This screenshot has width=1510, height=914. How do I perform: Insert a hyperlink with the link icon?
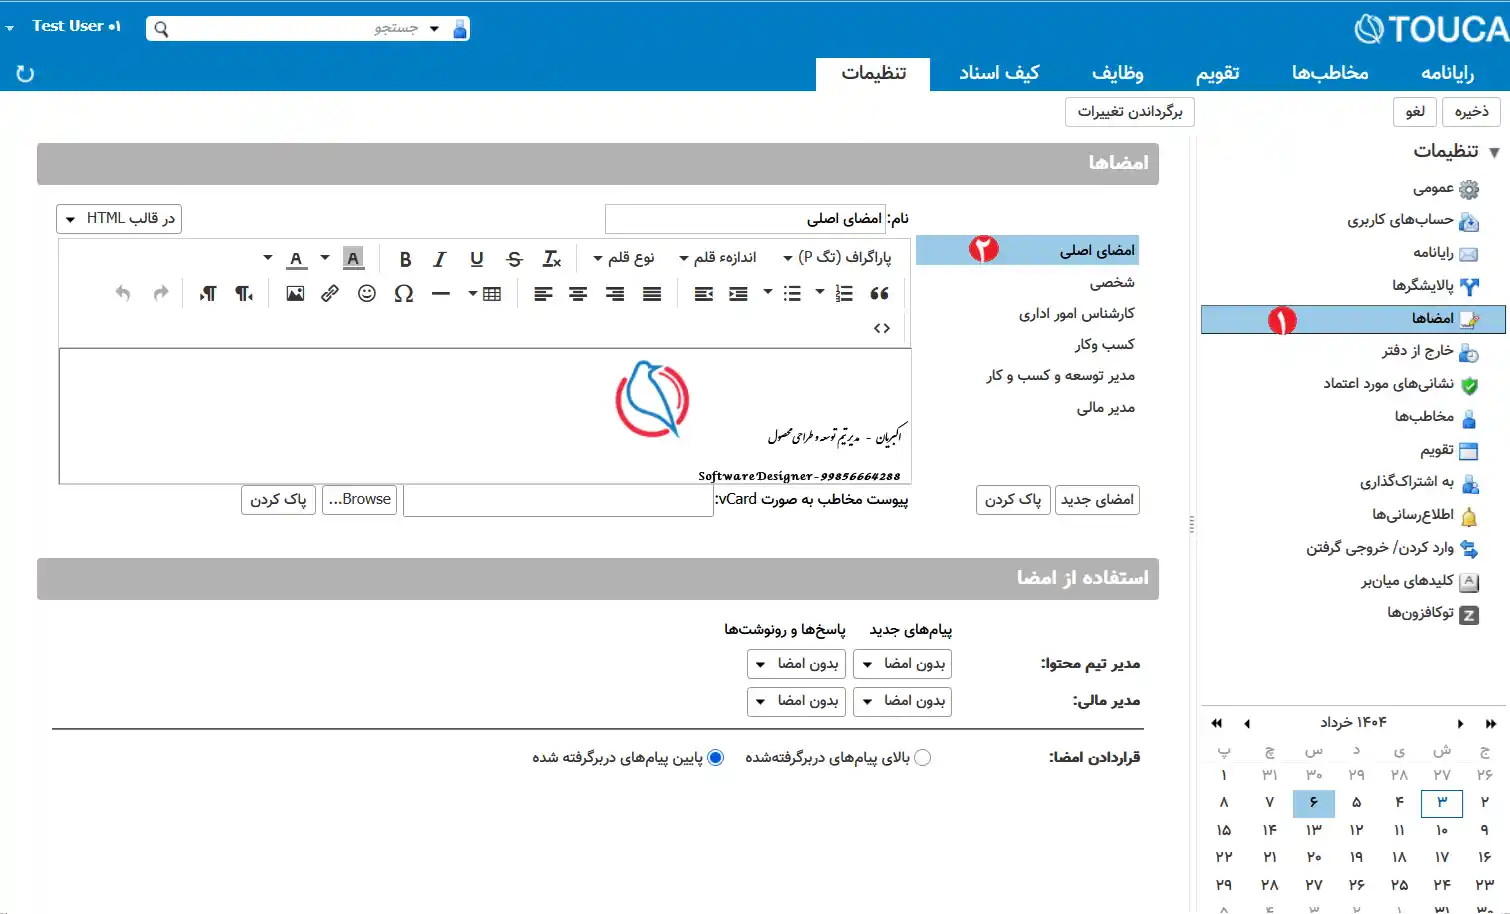pos(330,293)
